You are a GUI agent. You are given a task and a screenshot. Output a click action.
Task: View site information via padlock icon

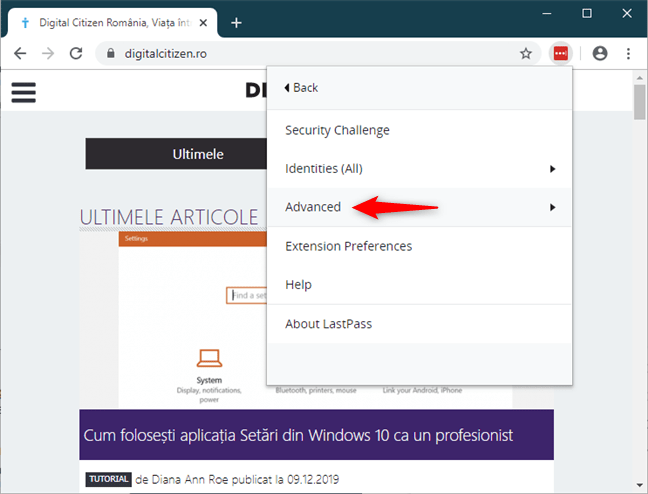pyautogui.click(x=110, y=53)
